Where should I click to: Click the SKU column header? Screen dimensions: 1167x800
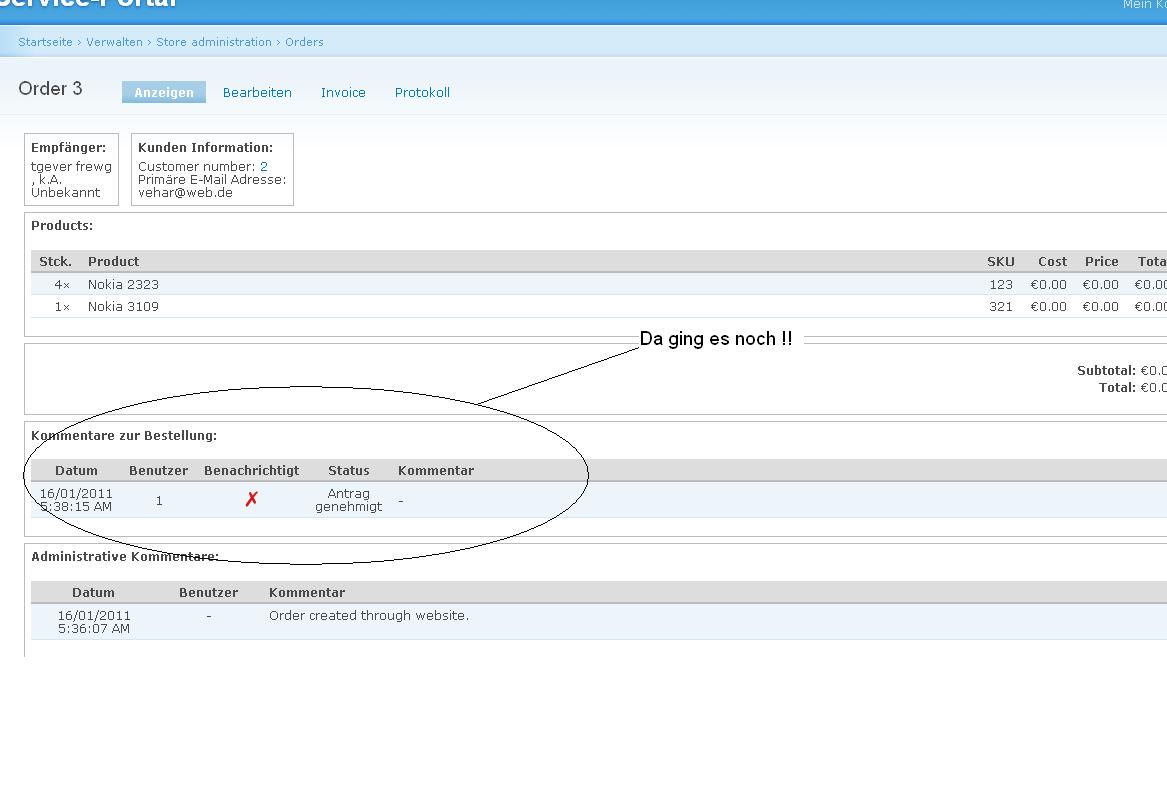click(x=1000, y=262)
